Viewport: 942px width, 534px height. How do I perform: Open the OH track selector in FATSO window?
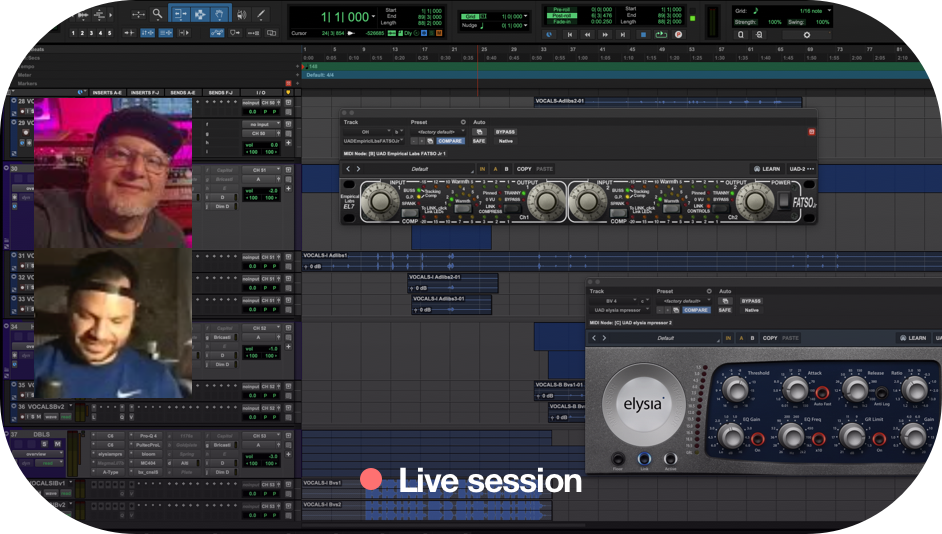[x=365, y=132]
